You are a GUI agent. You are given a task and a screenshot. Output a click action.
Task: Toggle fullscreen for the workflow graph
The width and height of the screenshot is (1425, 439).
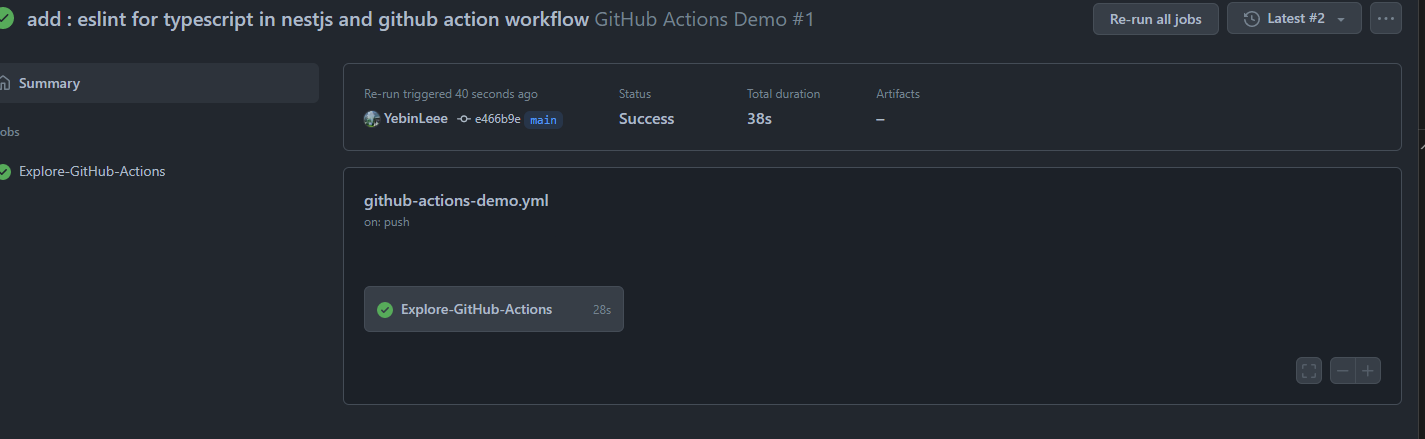tap(1309, 371)
